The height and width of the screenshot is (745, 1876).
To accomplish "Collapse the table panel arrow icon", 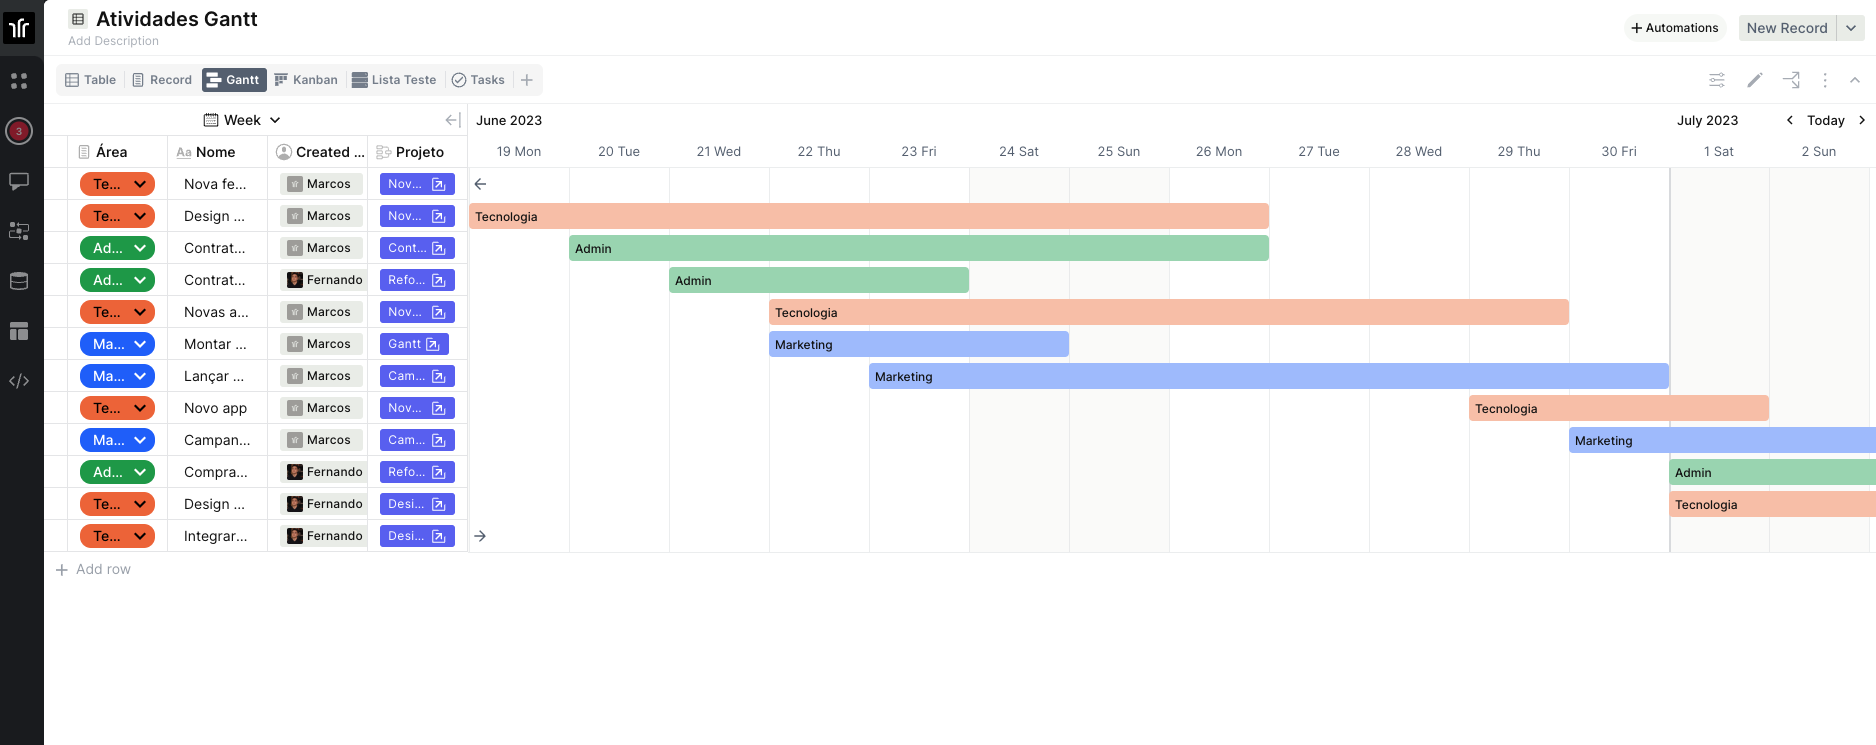I will [x=452, y=120].
